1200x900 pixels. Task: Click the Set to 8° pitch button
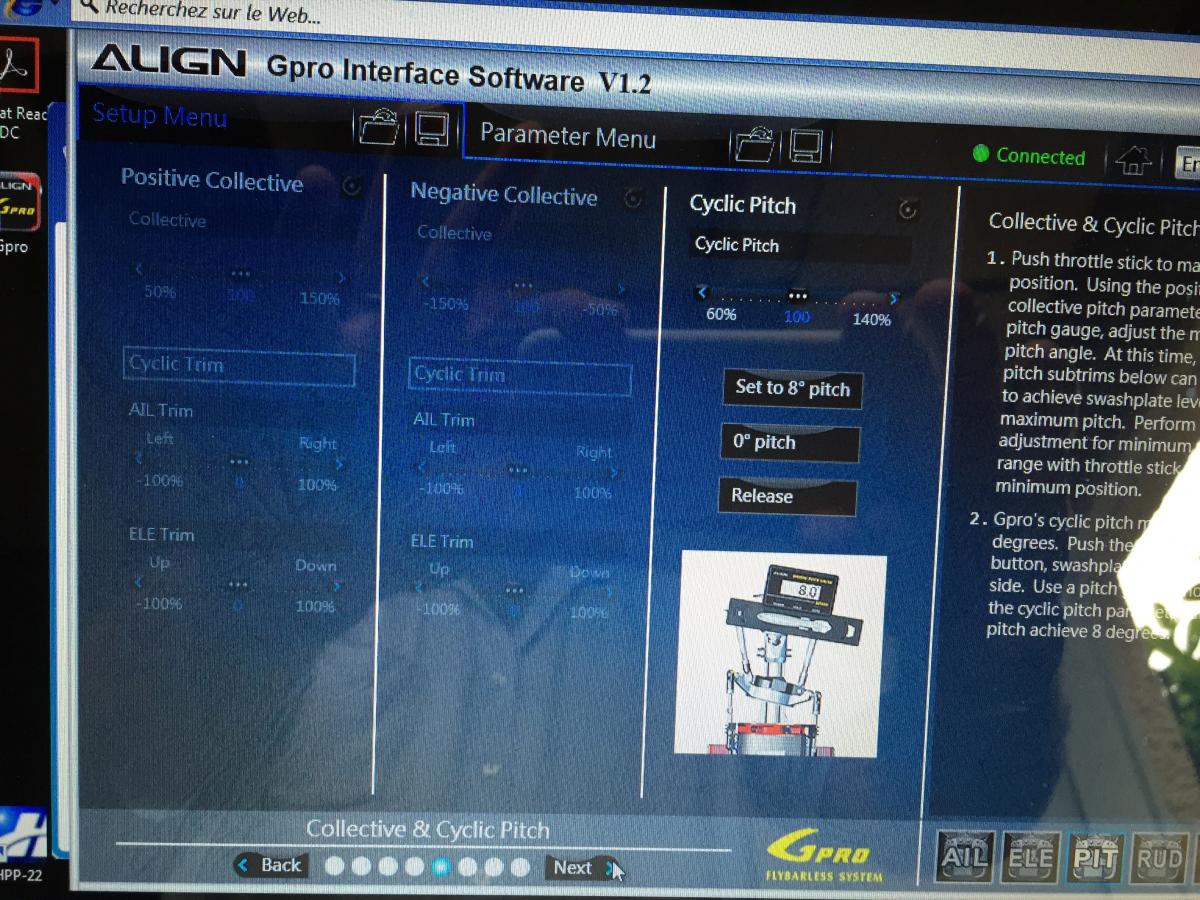click(792, 388)
